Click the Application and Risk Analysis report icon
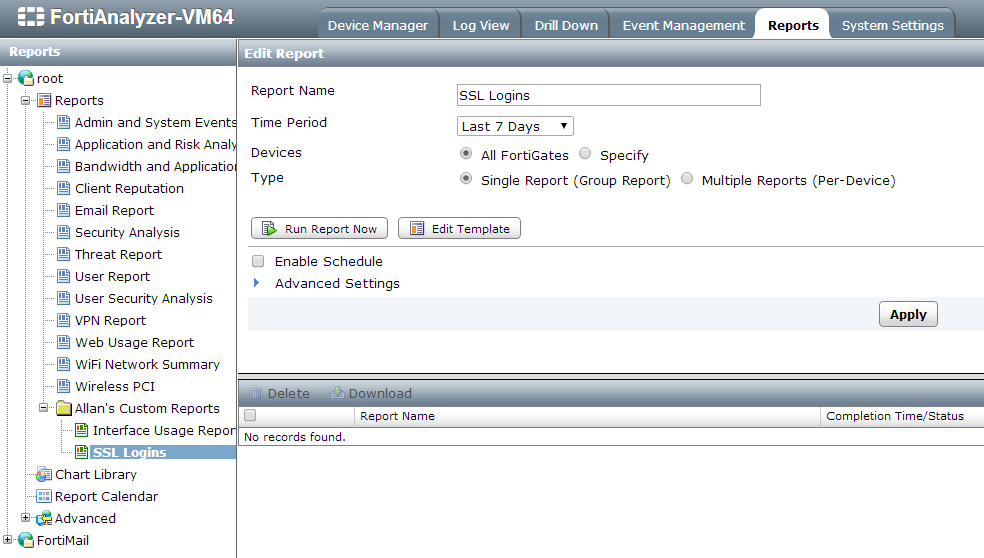 (63, 144)
